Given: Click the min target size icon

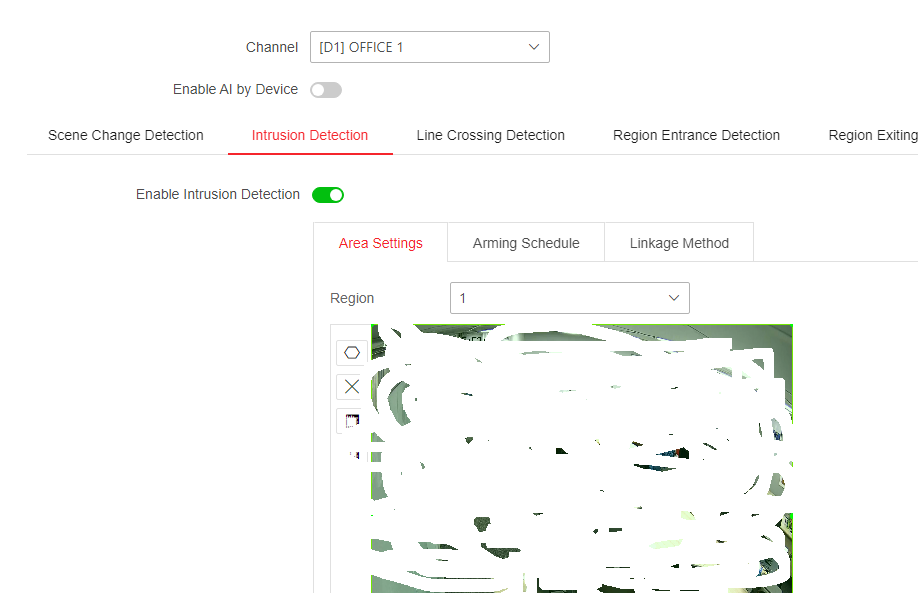Looking at the screenshot, I should pos(353,455).
